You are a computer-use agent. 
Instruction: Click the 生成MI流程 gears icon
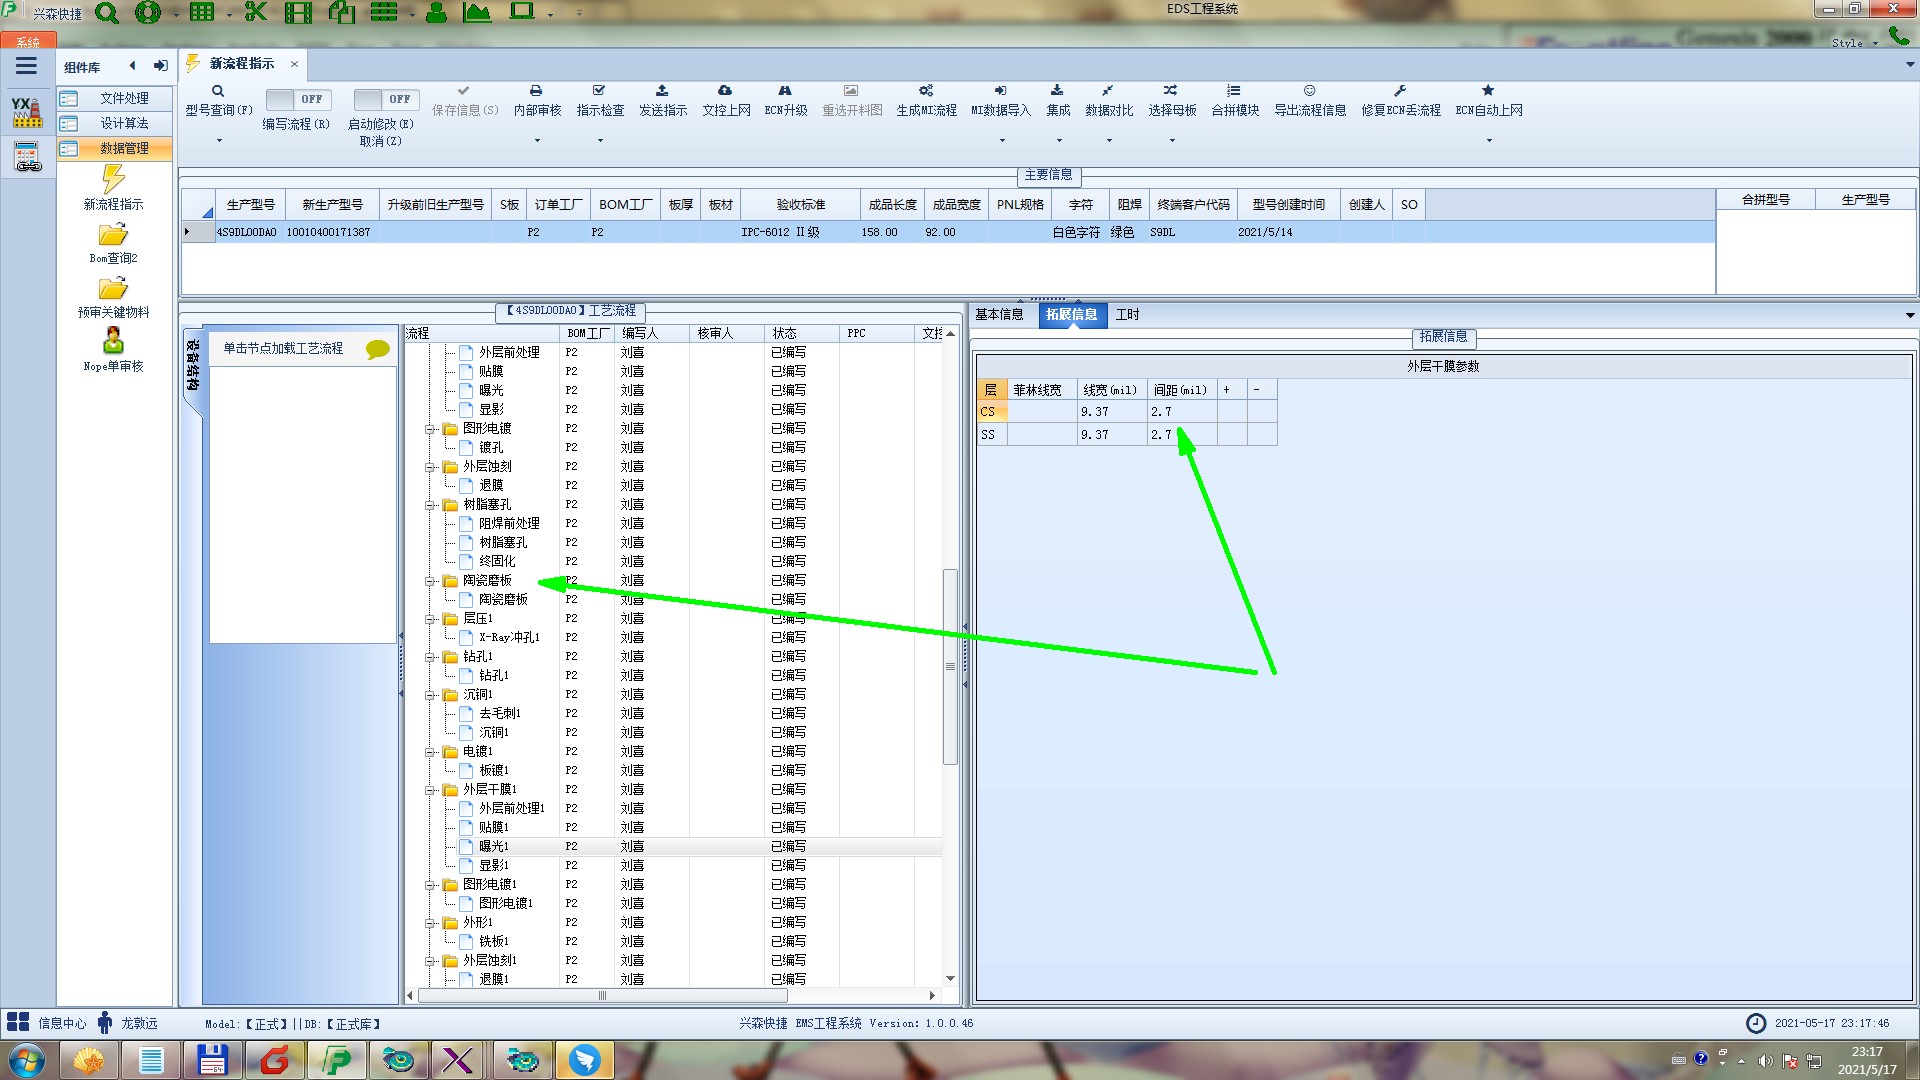[x=926, y=91]
